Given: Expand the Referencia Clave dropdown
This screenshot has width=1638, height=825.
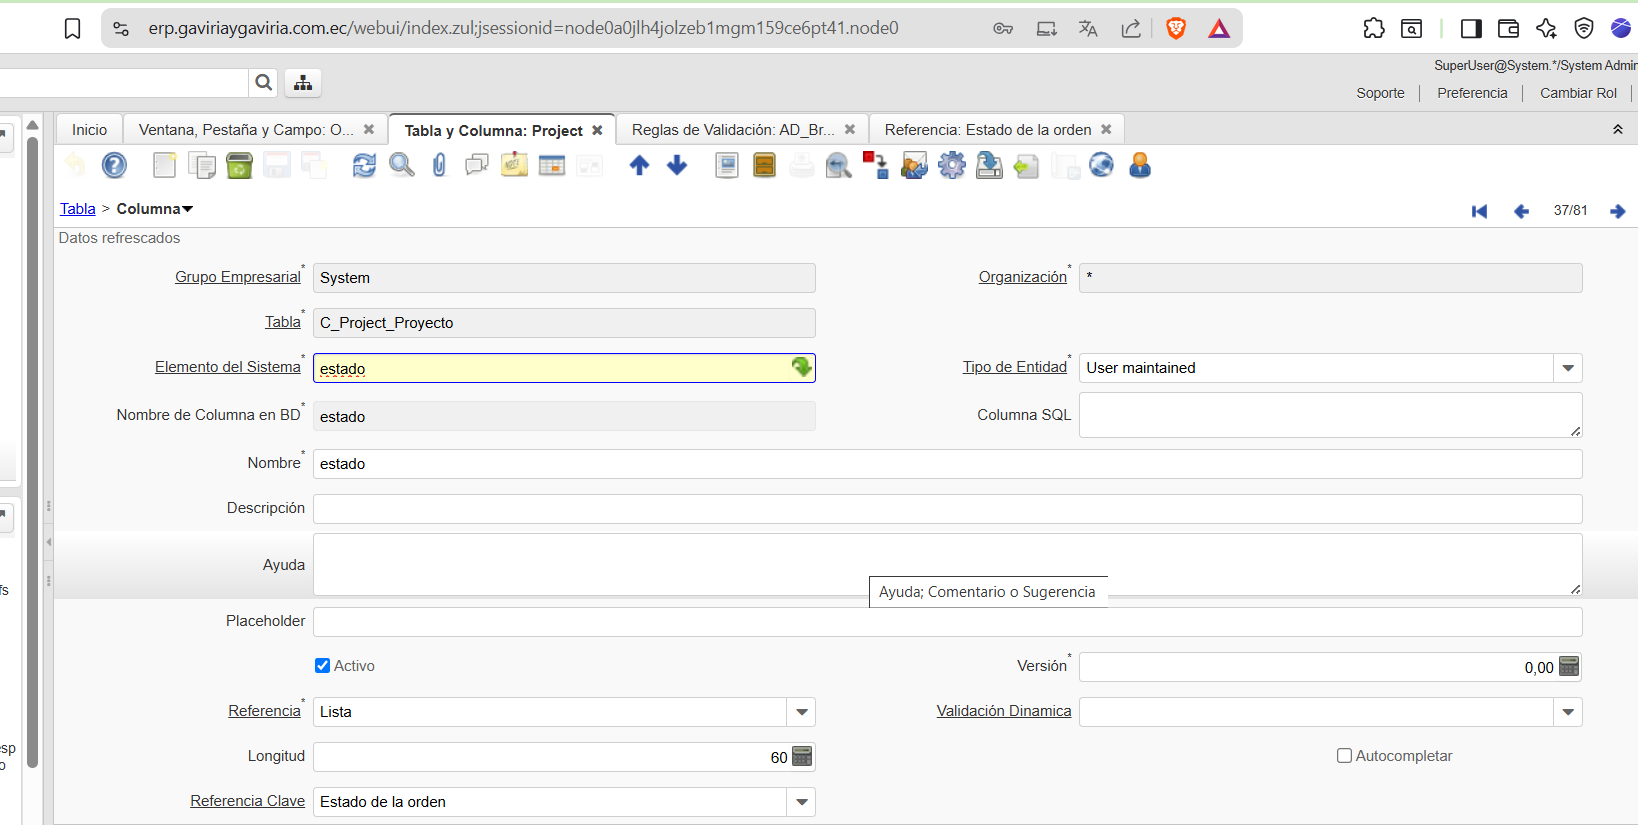Looking at the screenshot, I should (801, 802).
